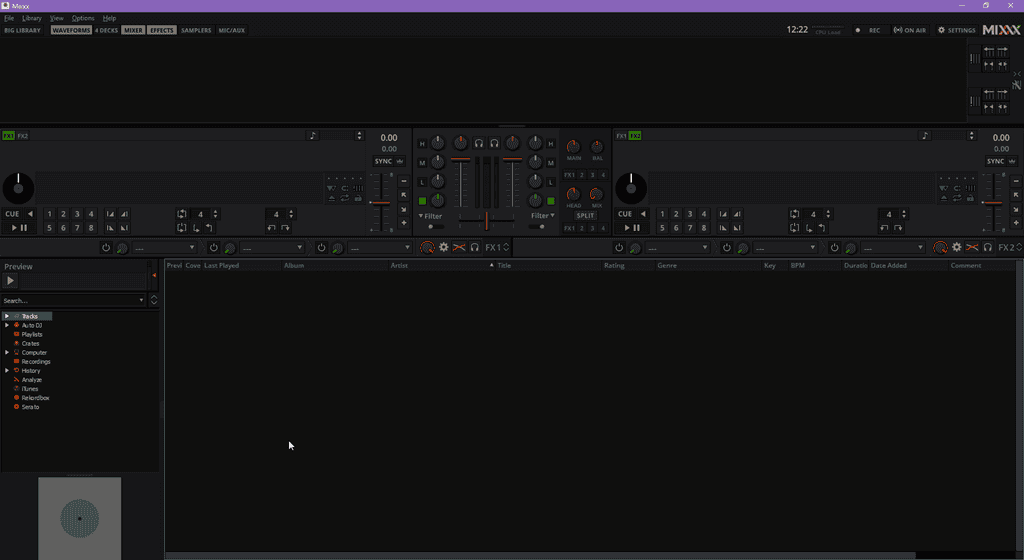Play track in Preview deck

point(10,281)
